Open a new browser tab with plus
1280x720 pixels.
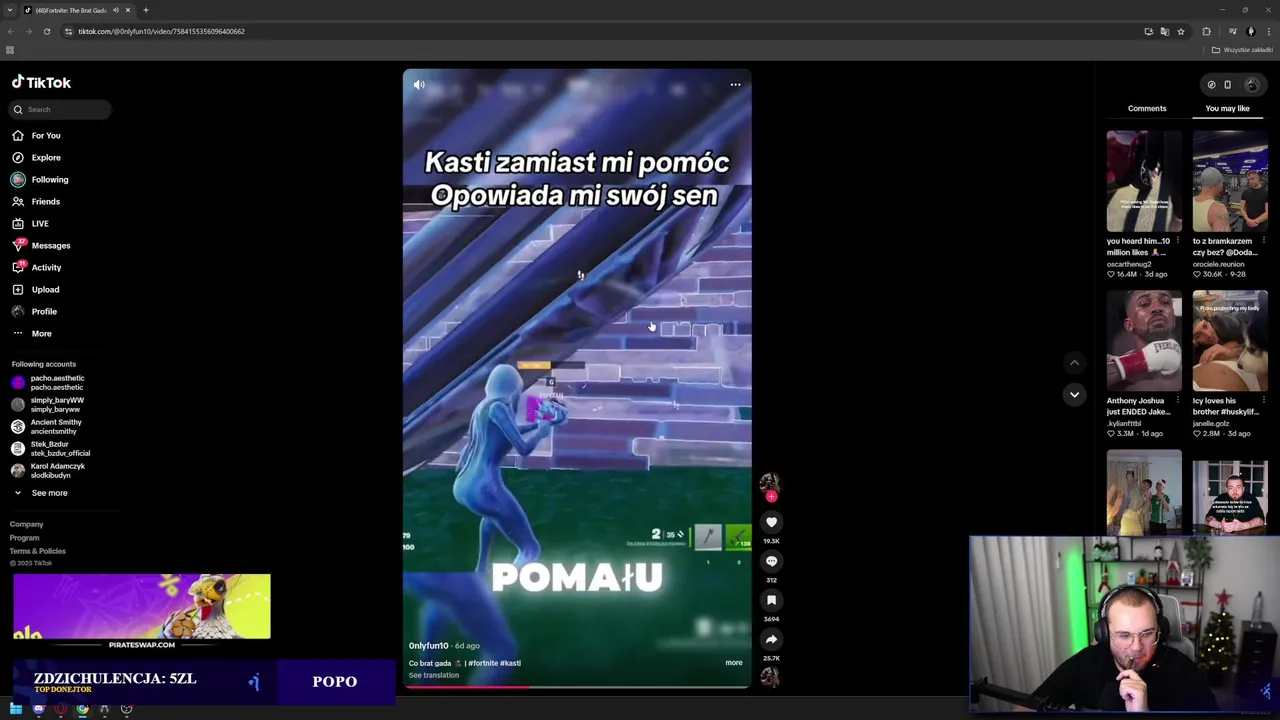pyautogui.click(x=146, y=10)
